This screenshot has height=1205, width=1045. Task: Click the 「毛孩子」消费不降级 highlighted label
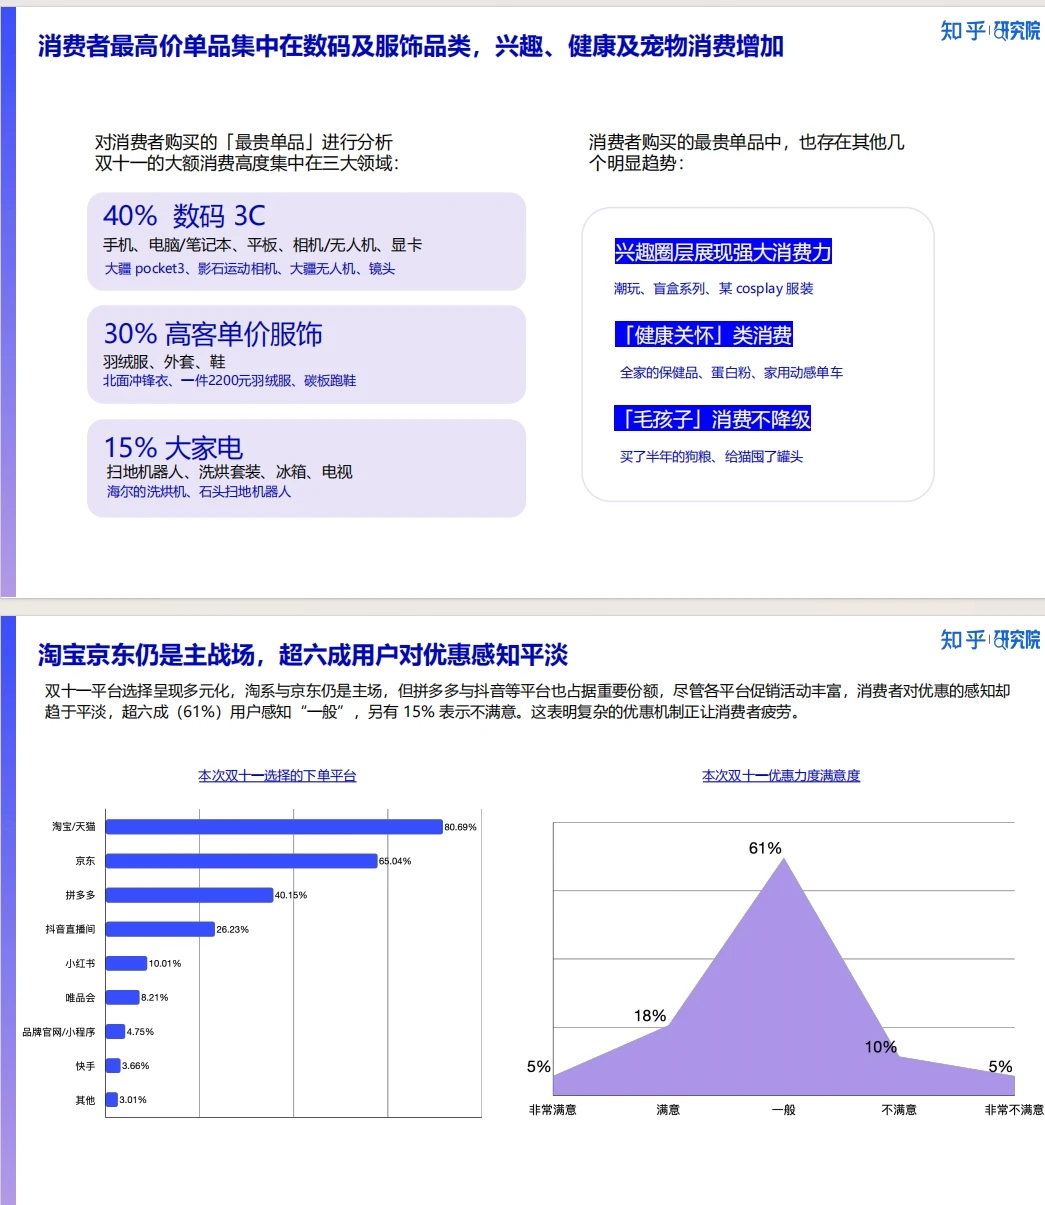tap(713, 419)
